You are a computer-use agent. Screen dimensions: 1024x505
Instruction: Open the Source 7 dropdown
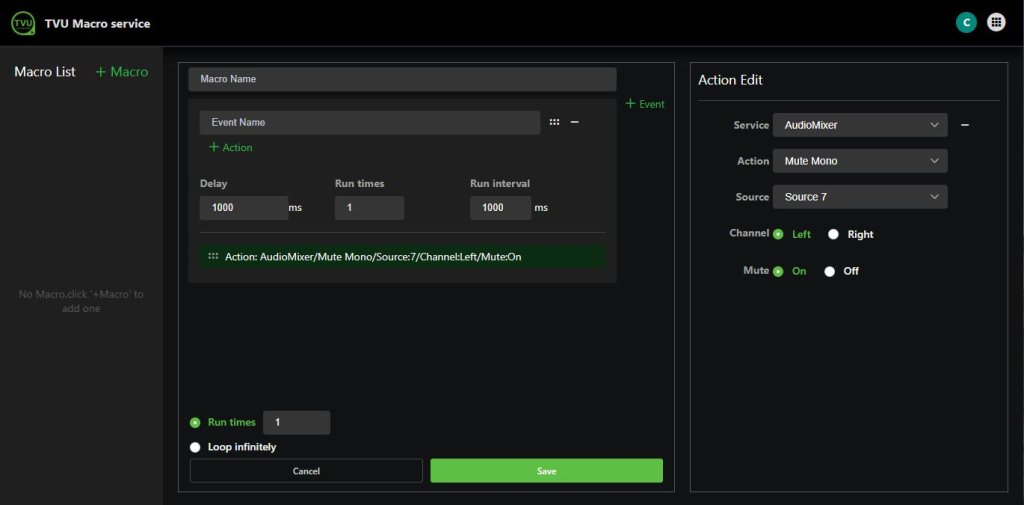point(859,197)
